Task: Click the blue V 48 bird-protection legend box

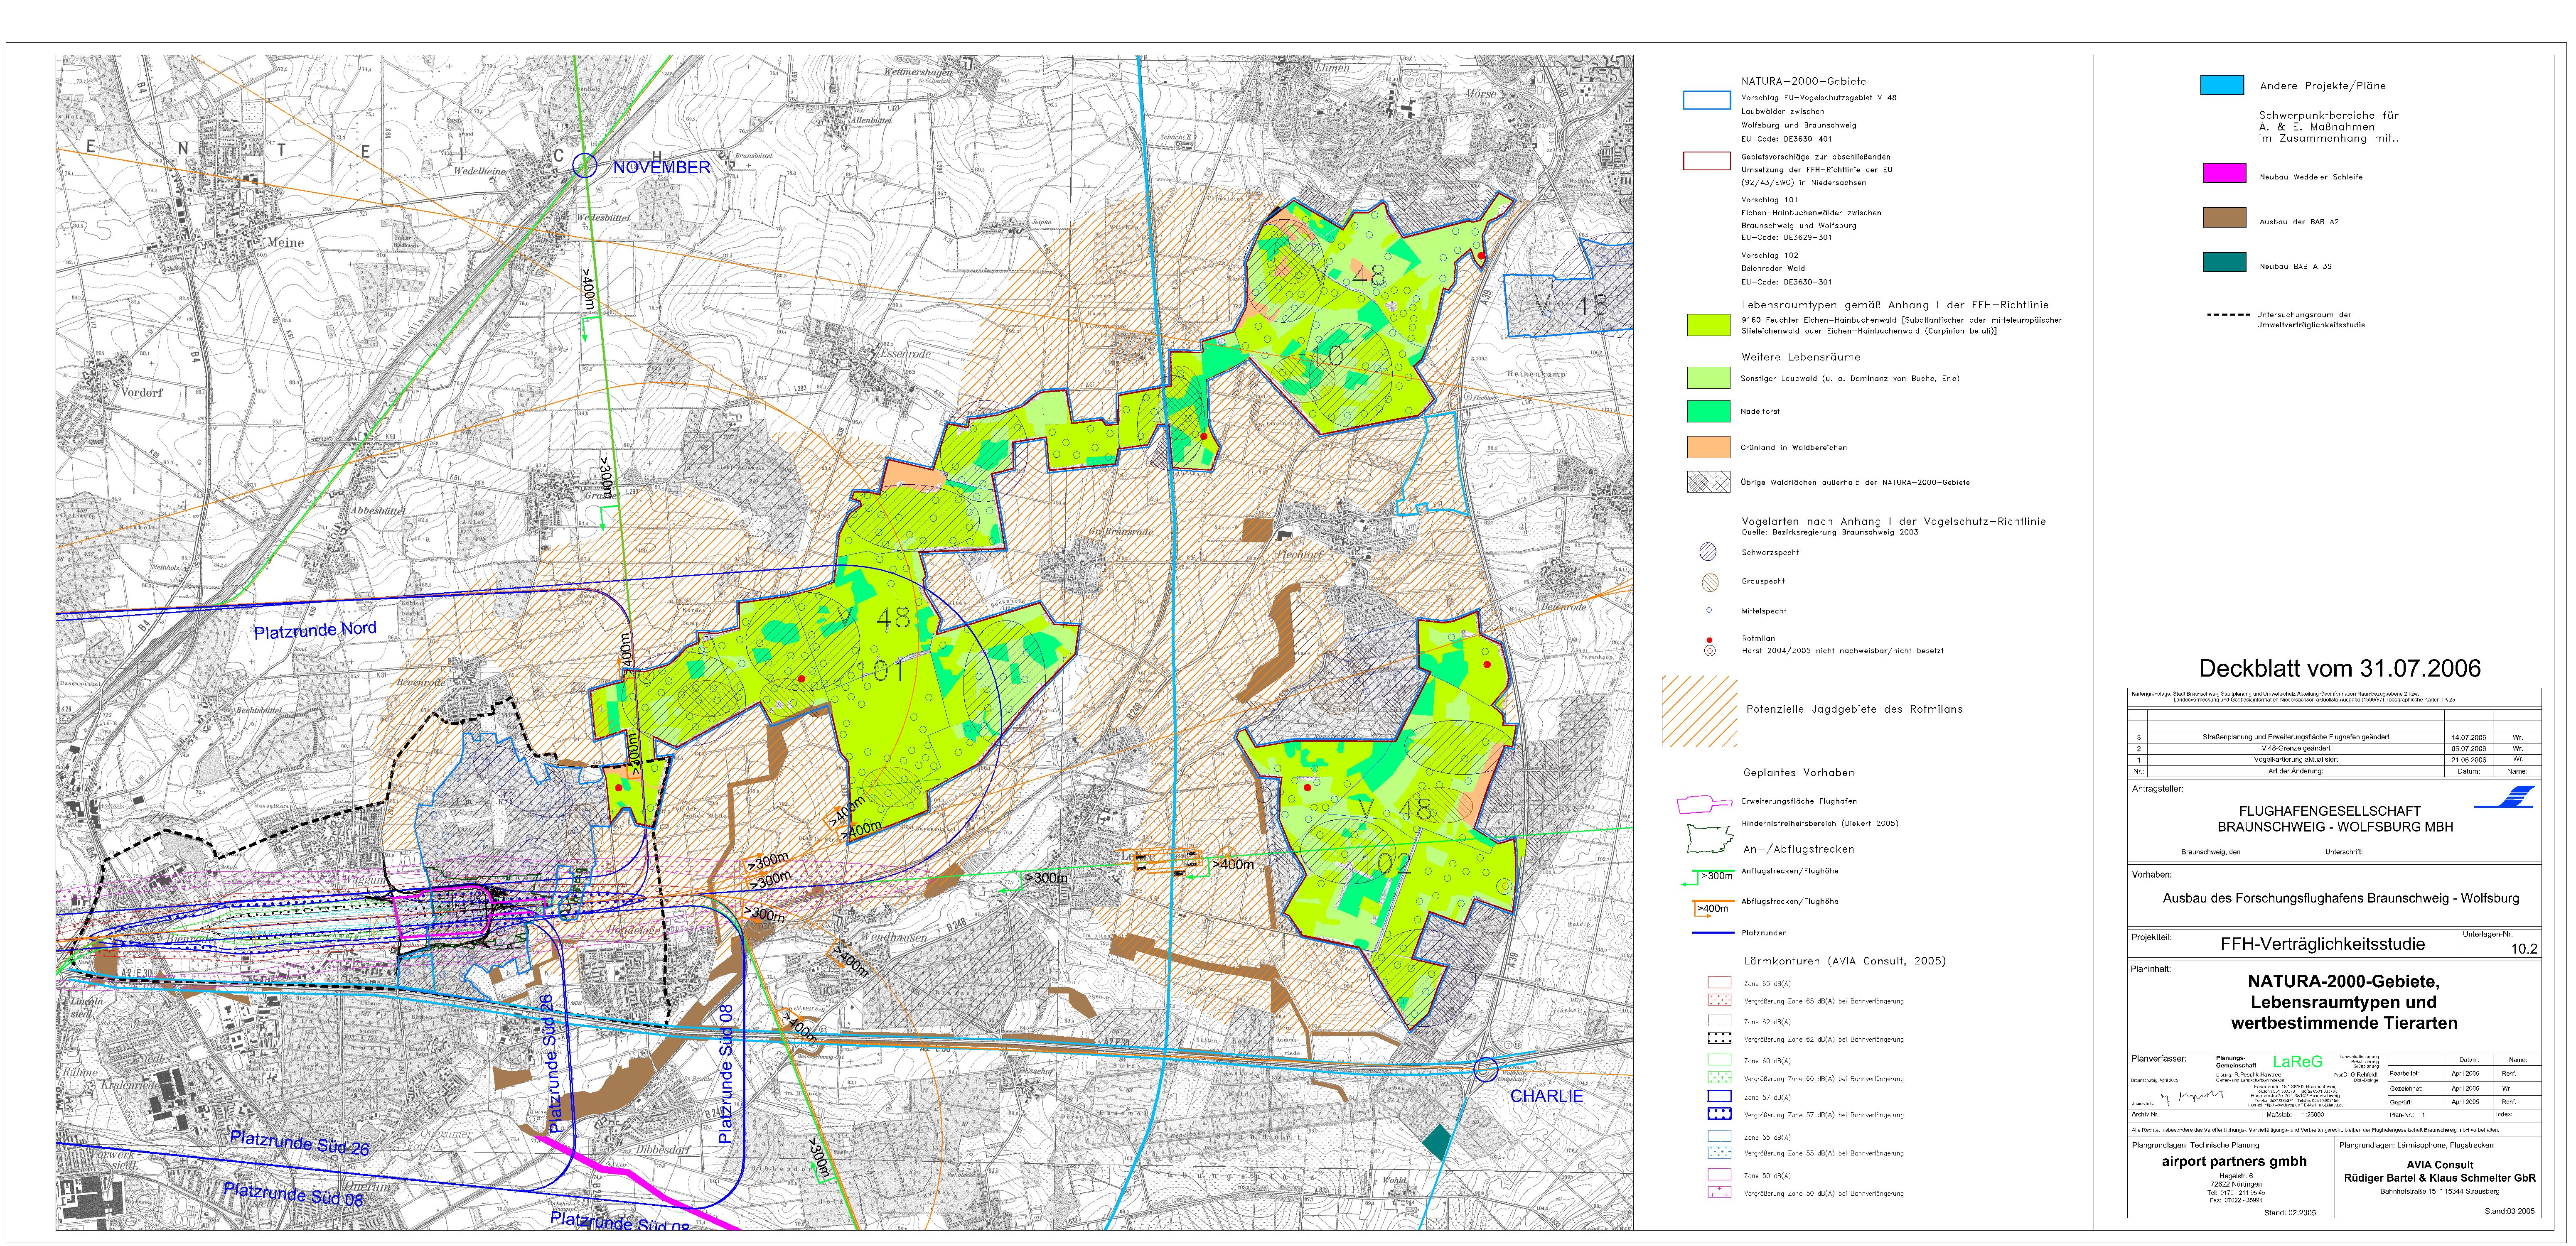Action: [x=1707, y=100]
